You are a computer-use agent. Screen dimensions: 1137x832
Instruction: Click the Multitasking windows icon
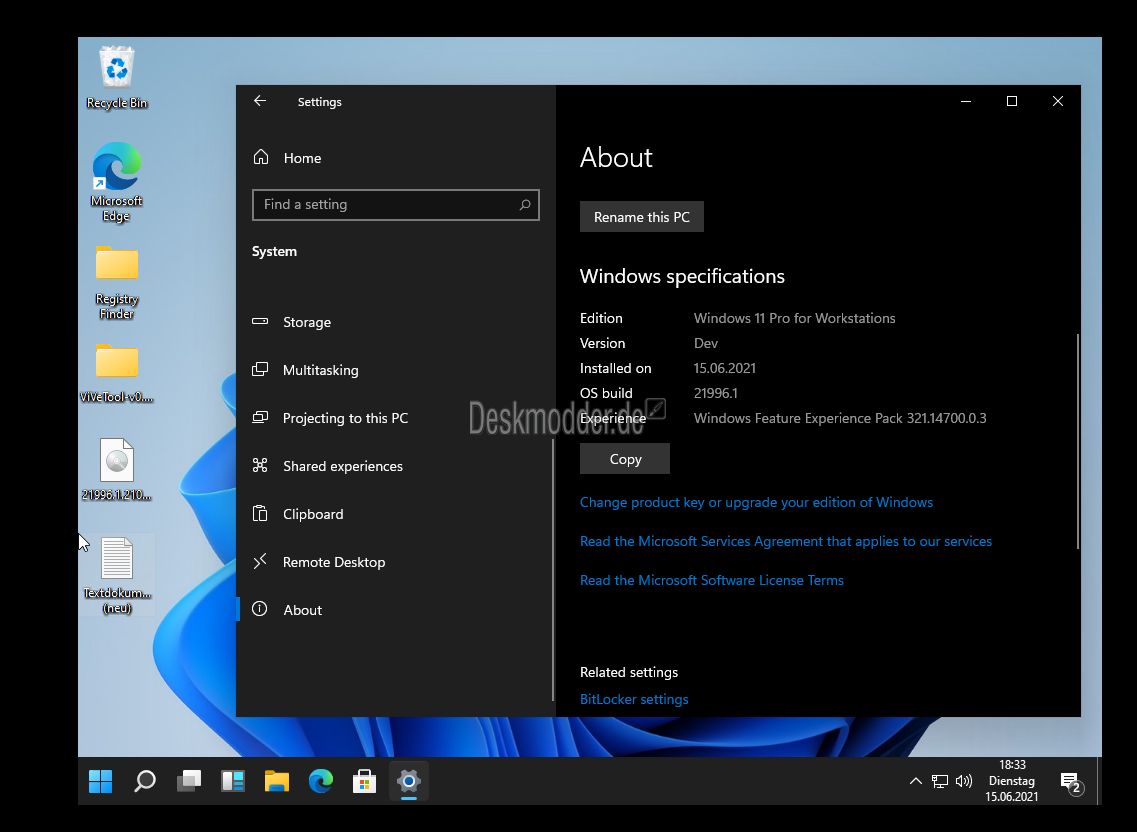[260, 369]
